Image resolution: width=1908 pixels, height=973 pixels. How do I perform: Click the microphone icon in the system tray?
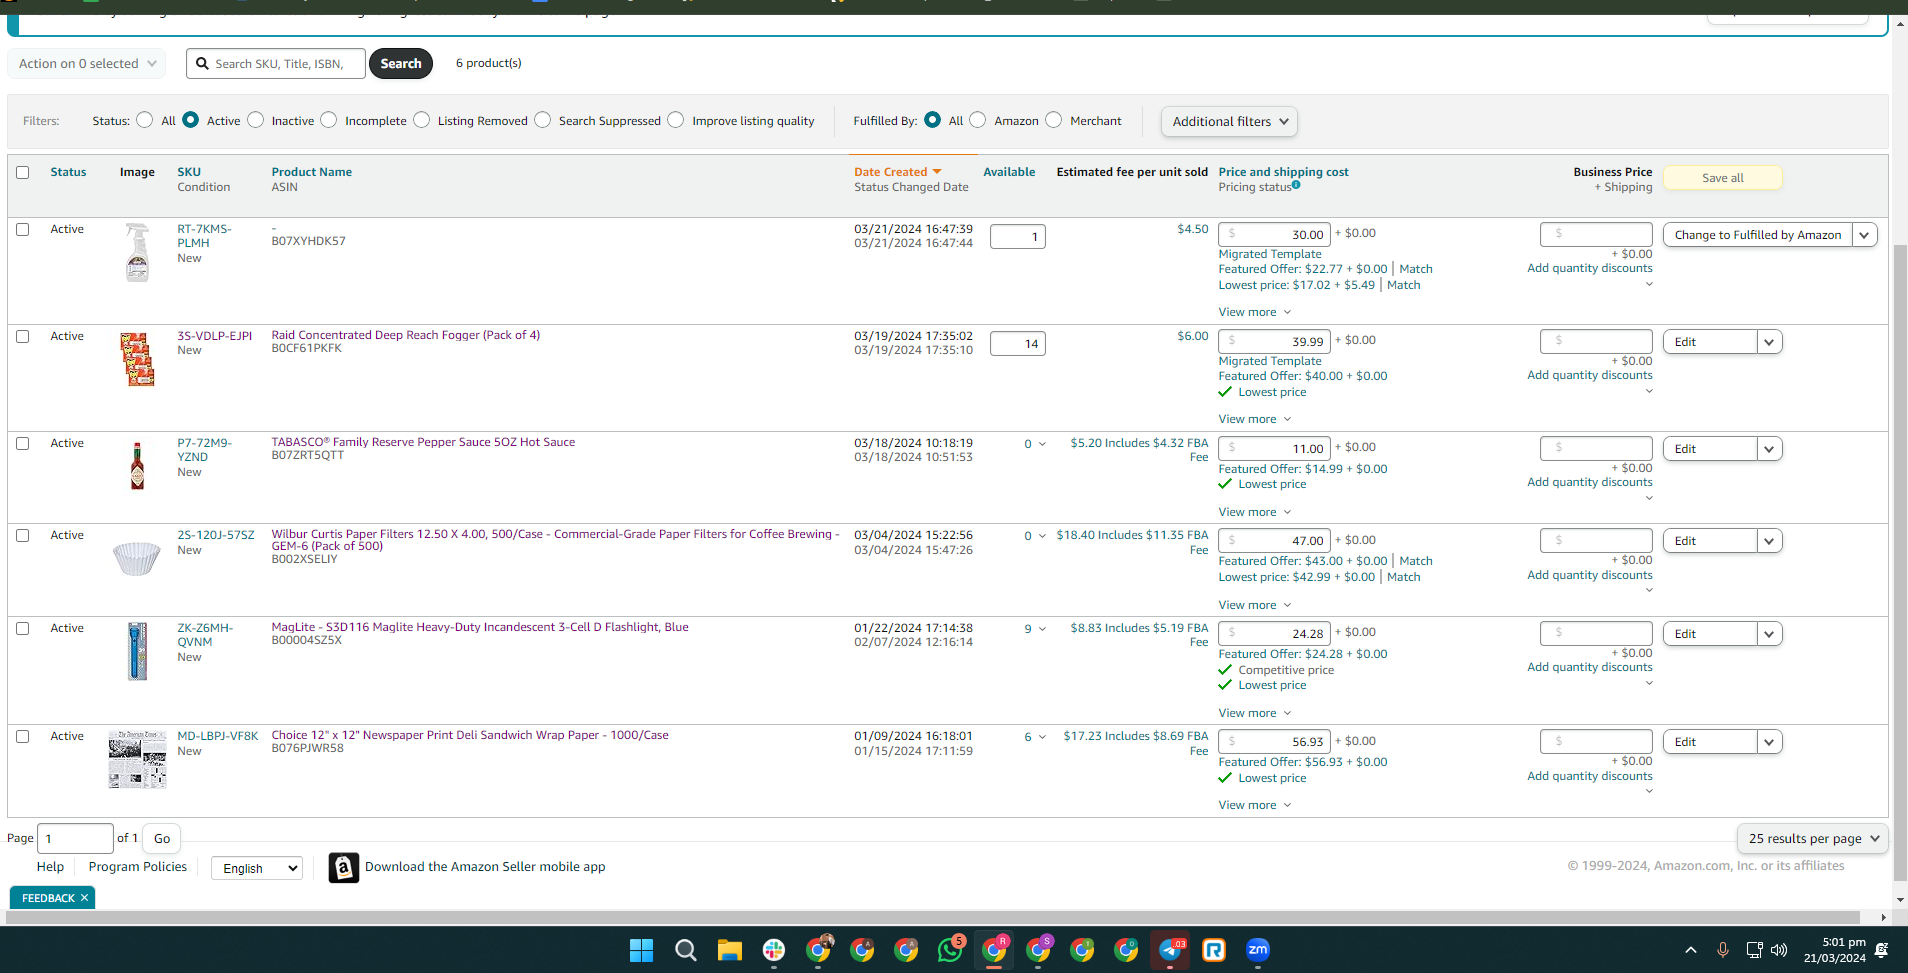click(x=1722, y=950)
